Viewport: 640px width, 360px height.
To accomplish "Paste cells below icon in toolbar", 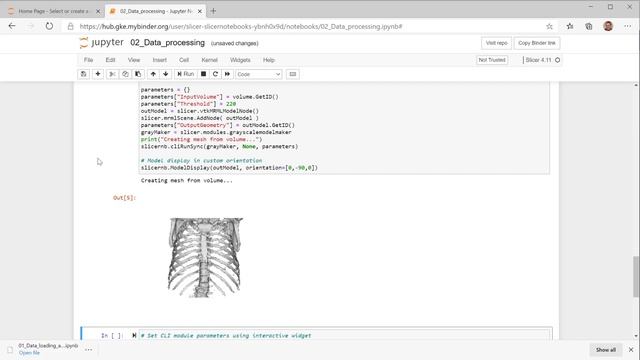I will point(138,74).
